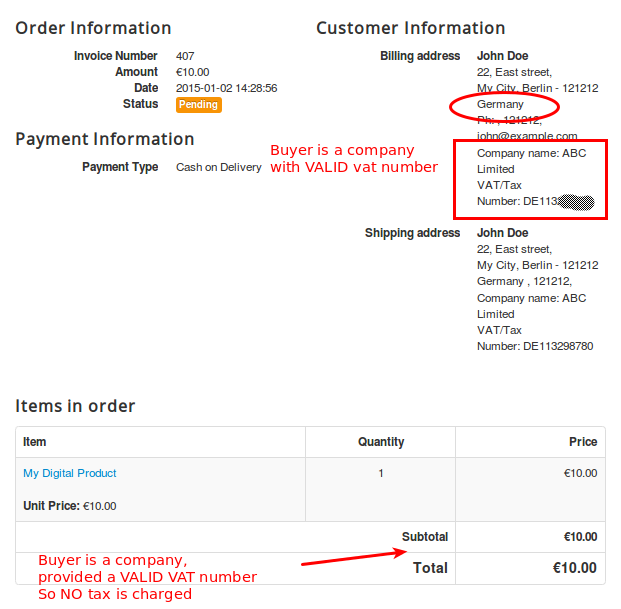621x609 pixels.
Task: Click the Items in order heading
Action: tap(75, 405)
